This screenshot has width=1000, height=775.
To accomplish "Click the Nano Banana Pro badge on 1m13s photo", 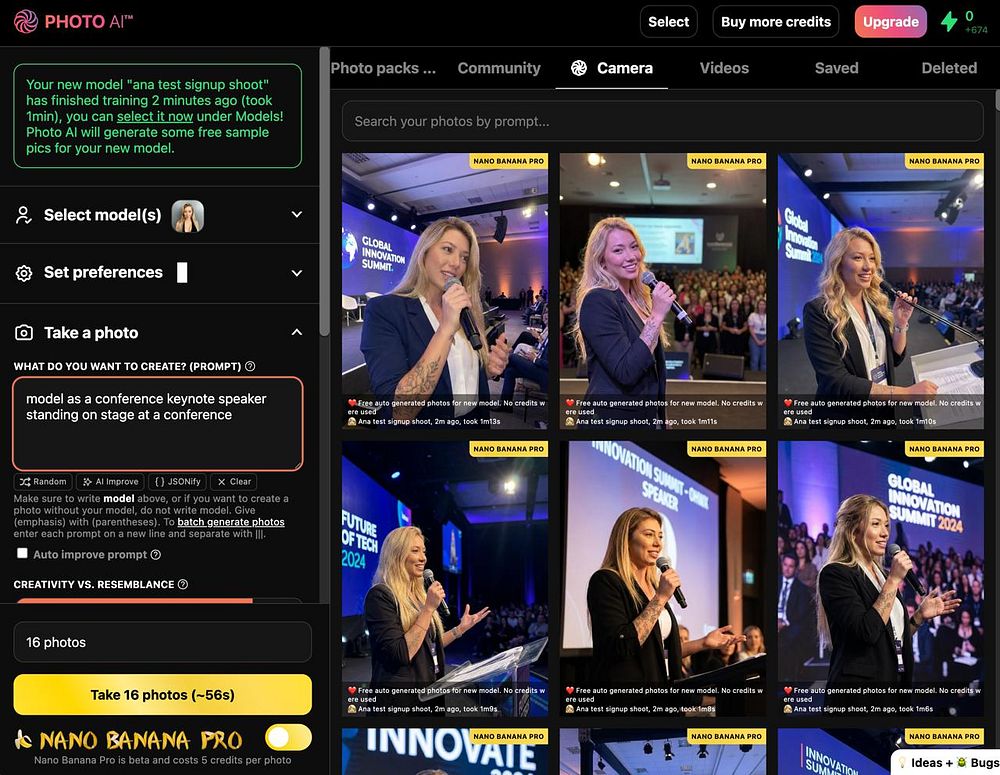I will coord(508,161).
